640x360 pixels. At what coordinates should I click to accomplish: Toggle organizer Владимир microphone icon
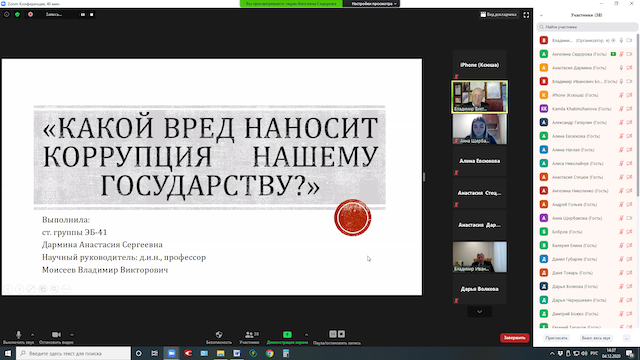pos(621,40)
